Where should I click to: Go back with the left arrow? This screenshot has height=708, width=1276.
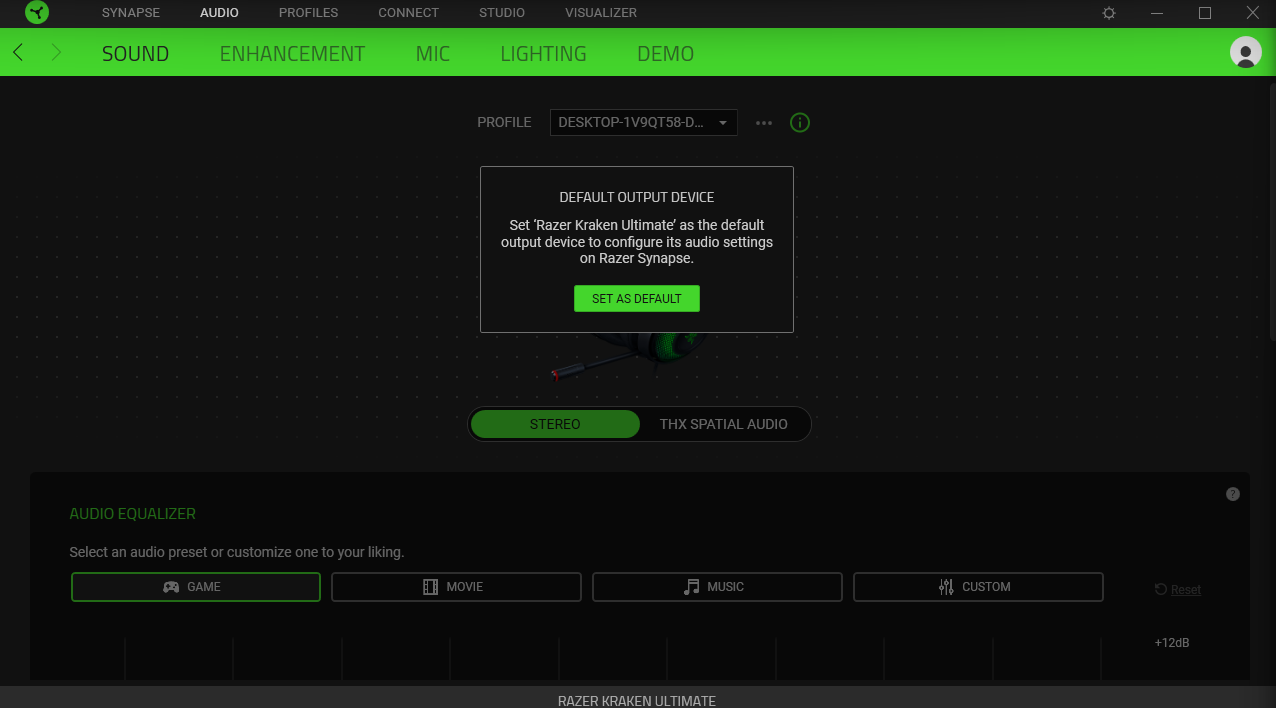18,52
